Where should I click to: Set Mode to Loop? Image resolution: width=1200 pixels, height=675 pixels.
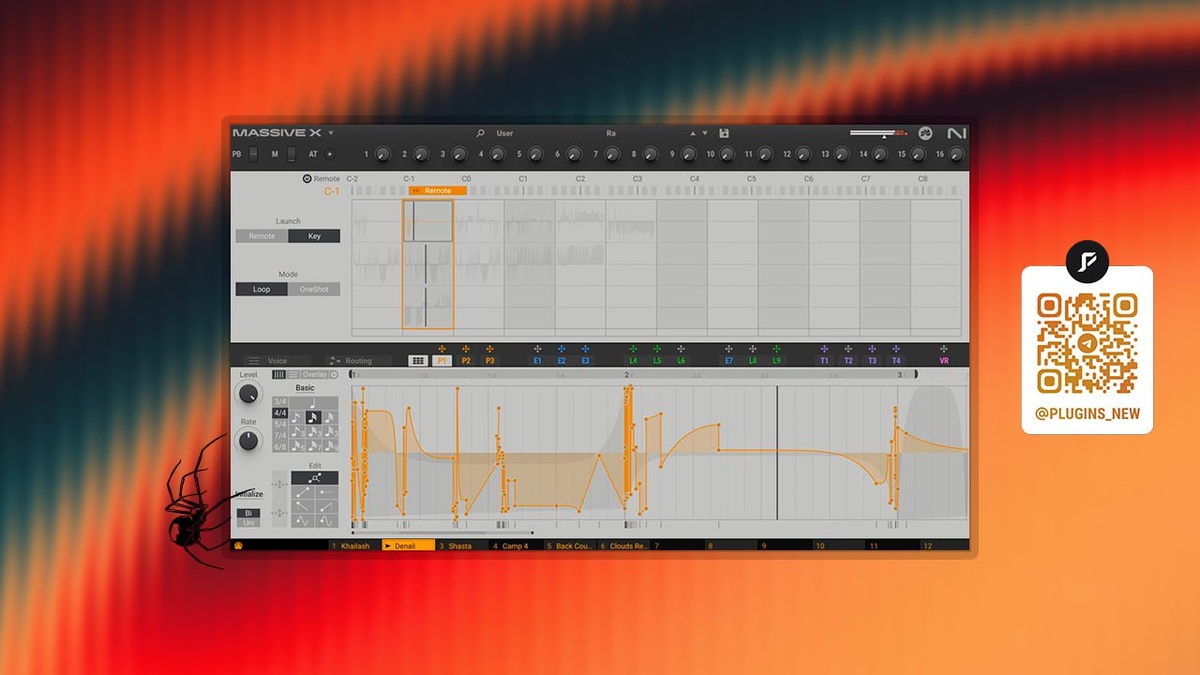coord(261,289)
